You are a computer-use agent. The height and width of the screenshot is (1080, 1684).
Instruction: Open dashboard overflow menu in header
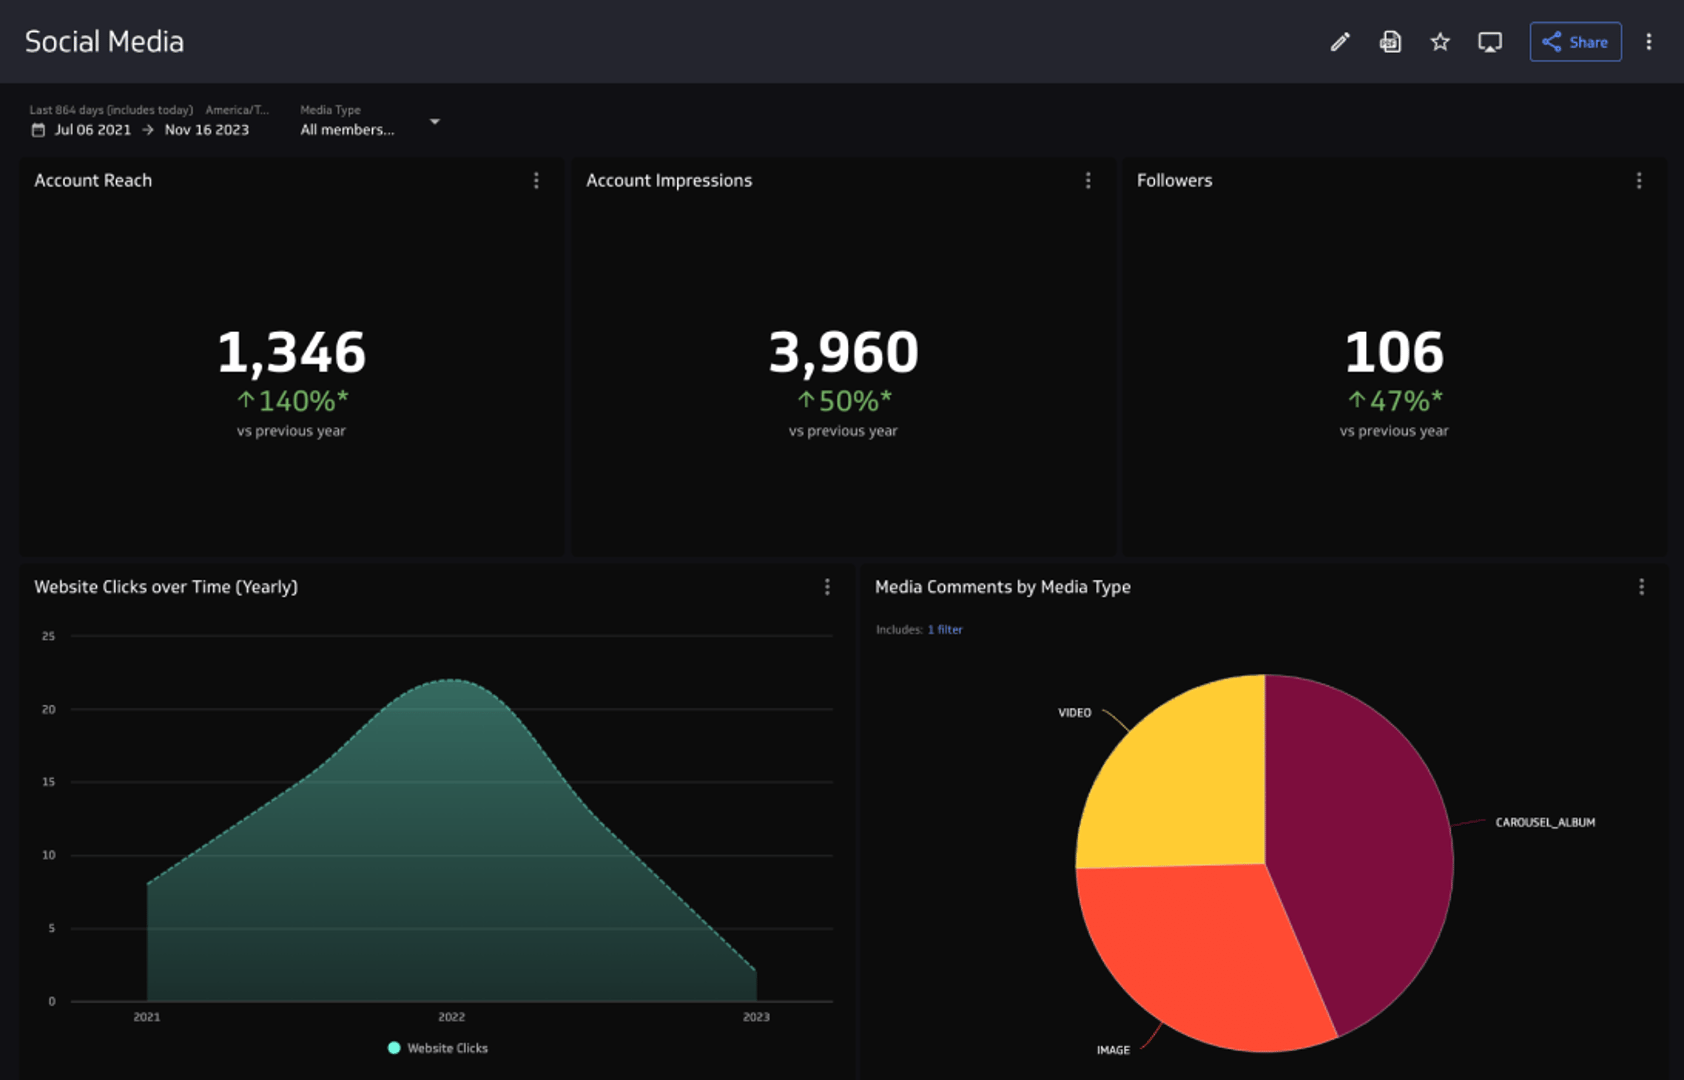coord(1649,42)
